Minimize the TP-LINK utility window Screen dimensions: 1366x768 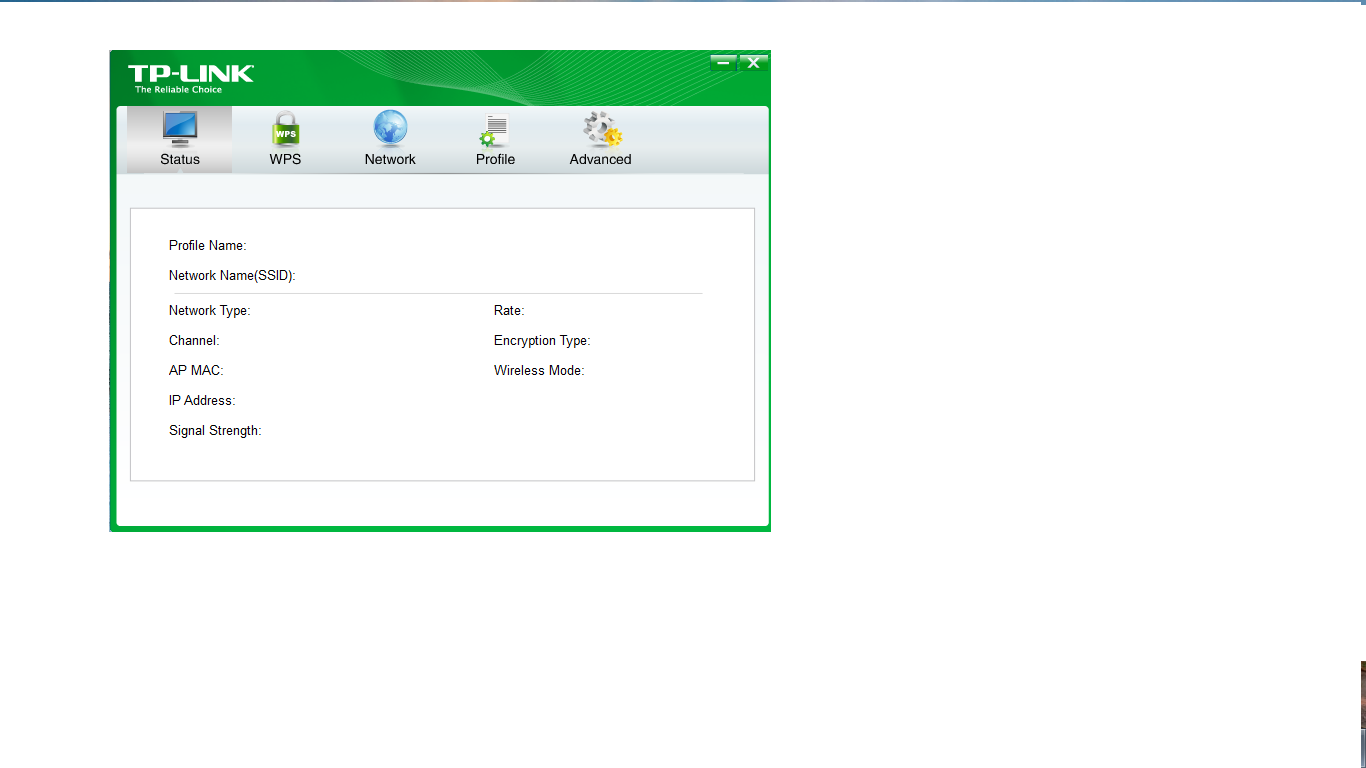(x=723, y=63)
